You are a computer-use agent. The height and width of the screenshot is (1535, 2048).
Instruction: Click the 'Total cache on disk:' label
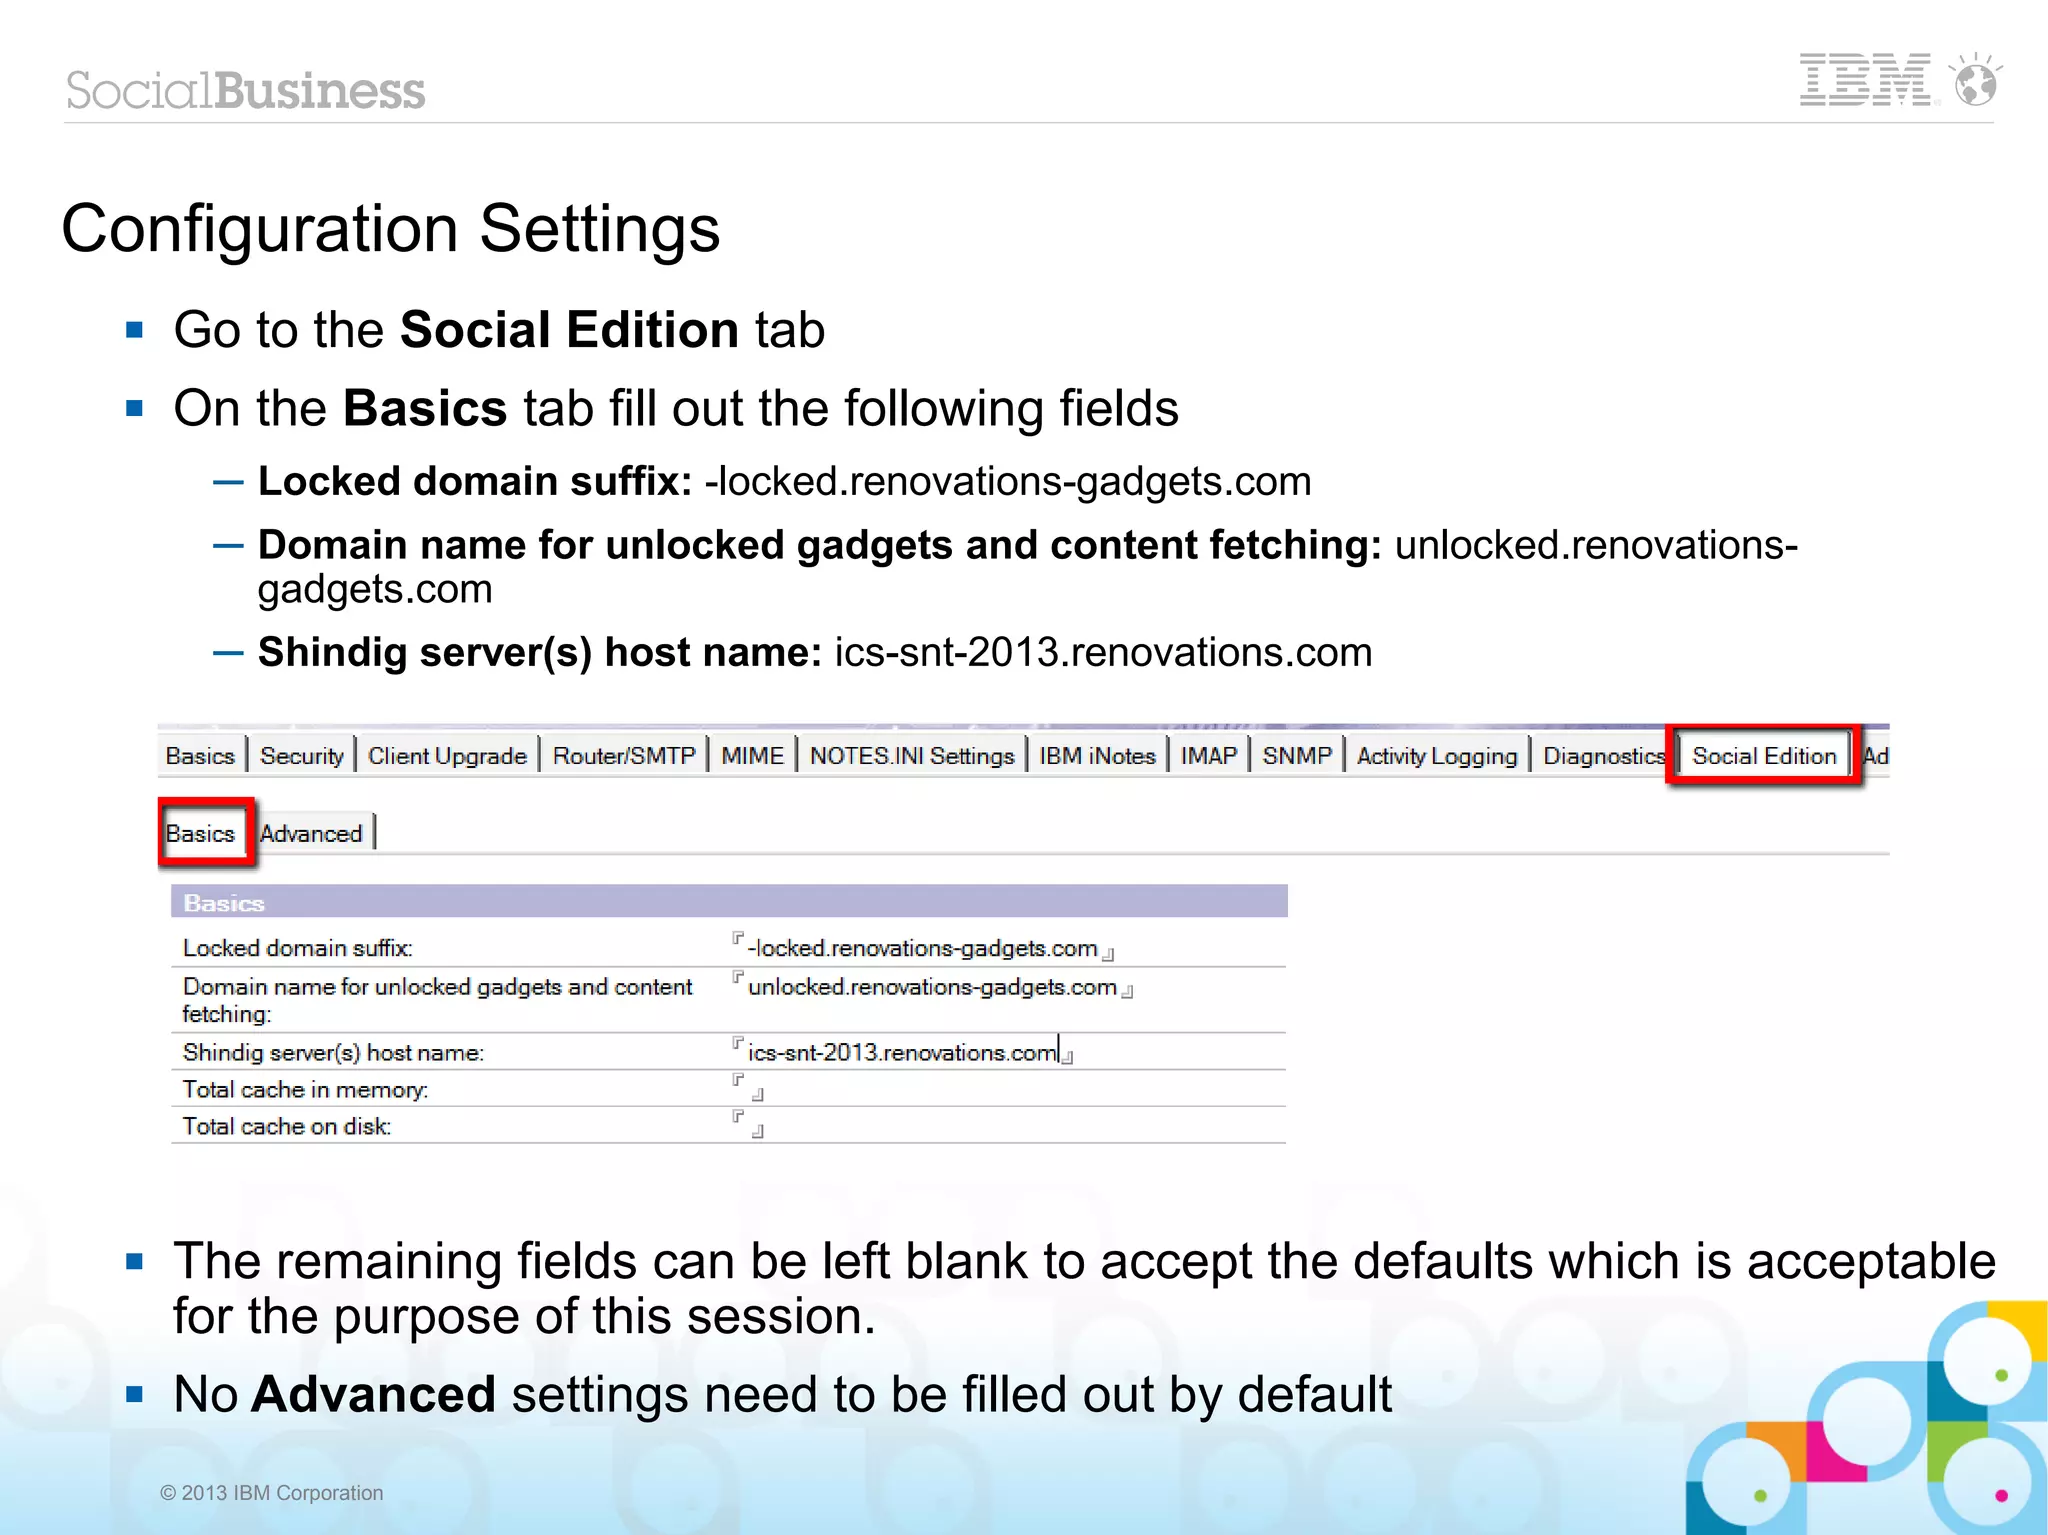(x=286, y=1127)
